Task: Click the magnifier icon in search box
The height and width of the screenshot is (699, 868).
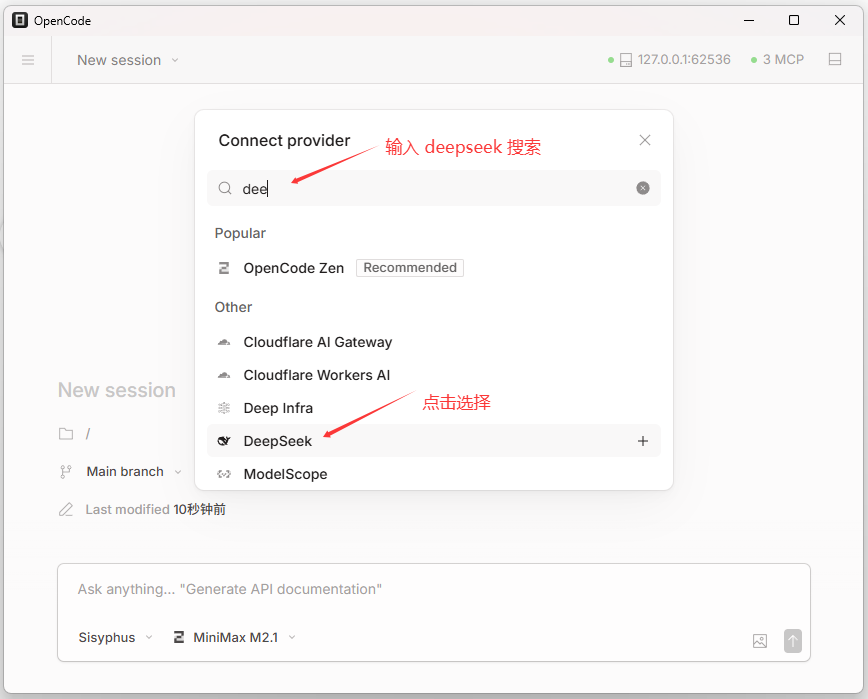Action: point(225,188)
